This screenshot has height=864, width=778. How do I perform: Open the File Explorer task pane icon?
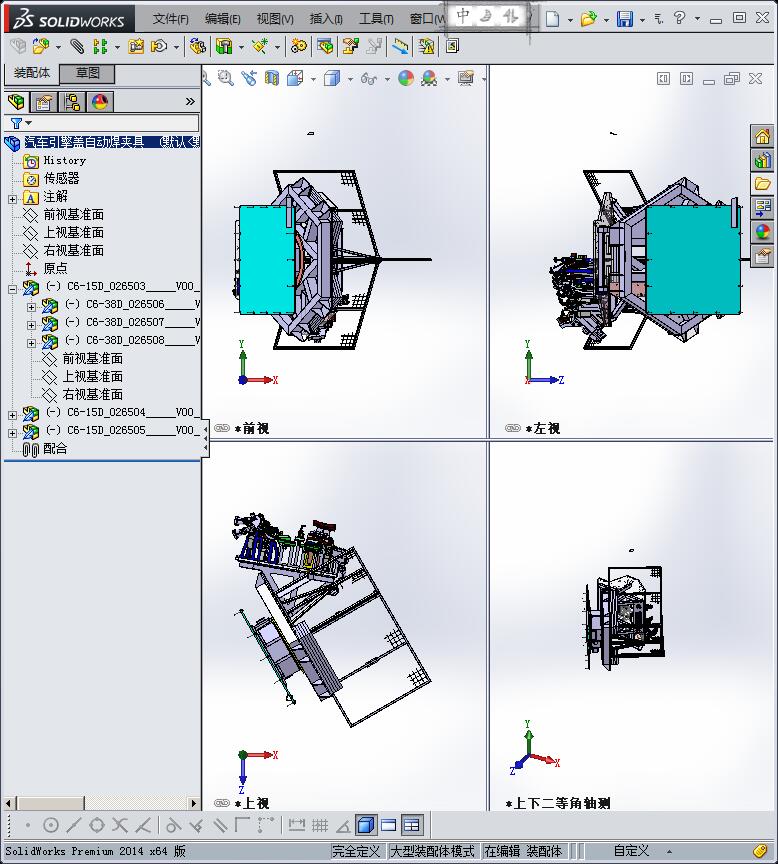763,184
